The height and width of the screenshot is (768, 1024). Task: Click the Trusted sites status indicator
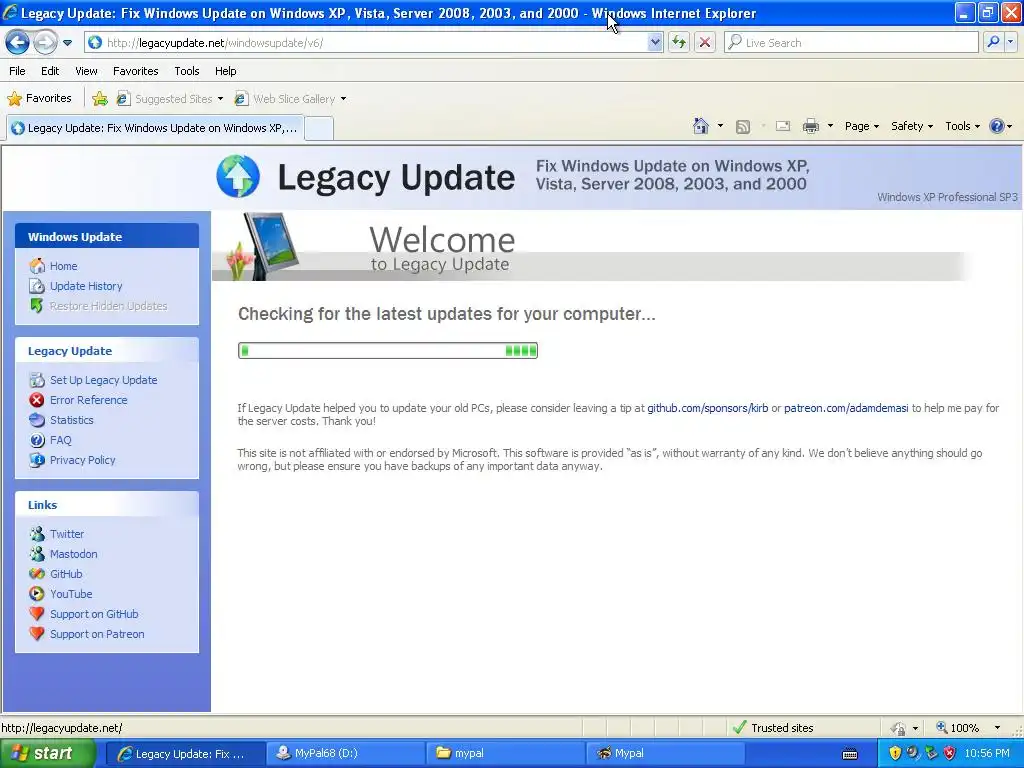pyautogui.click(x=773, y=728)
